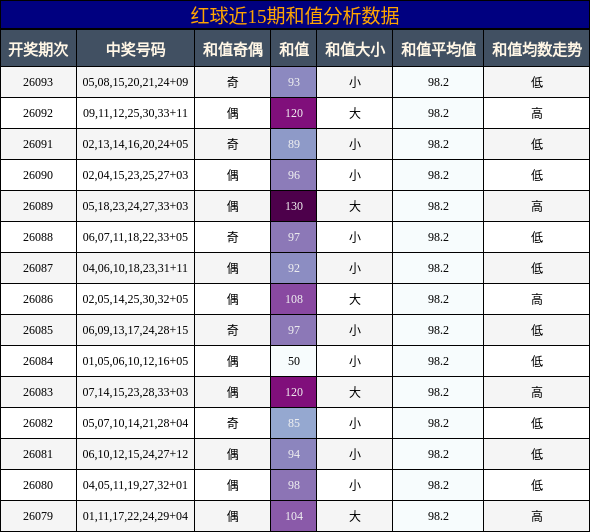The height and width of the screenshot is (532, 590).
Task: Click 97 in the 26088 row
Action: pos(293,237)
